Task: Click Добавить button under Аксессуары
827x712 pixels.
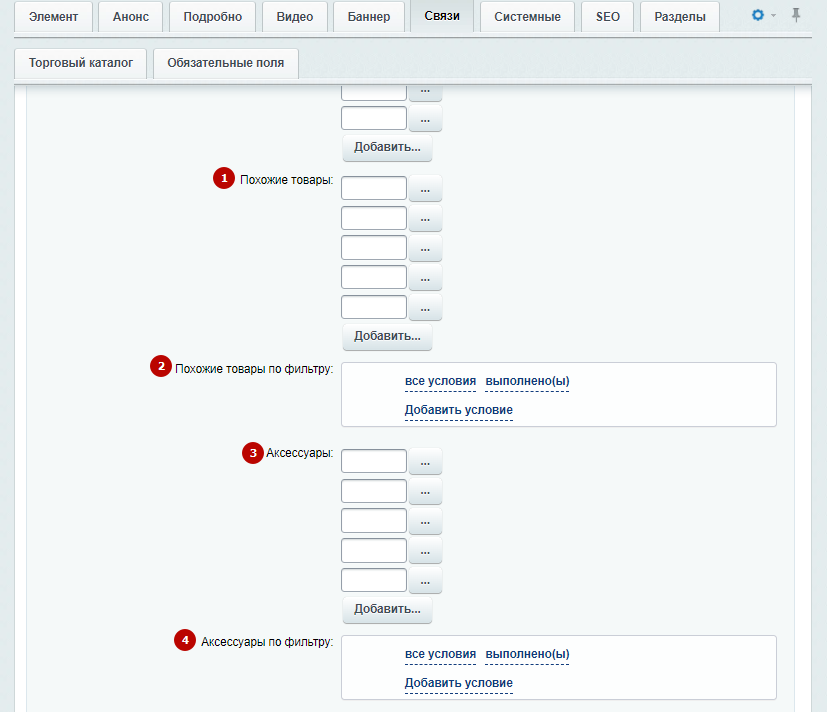Action: [x=387, y=610]
